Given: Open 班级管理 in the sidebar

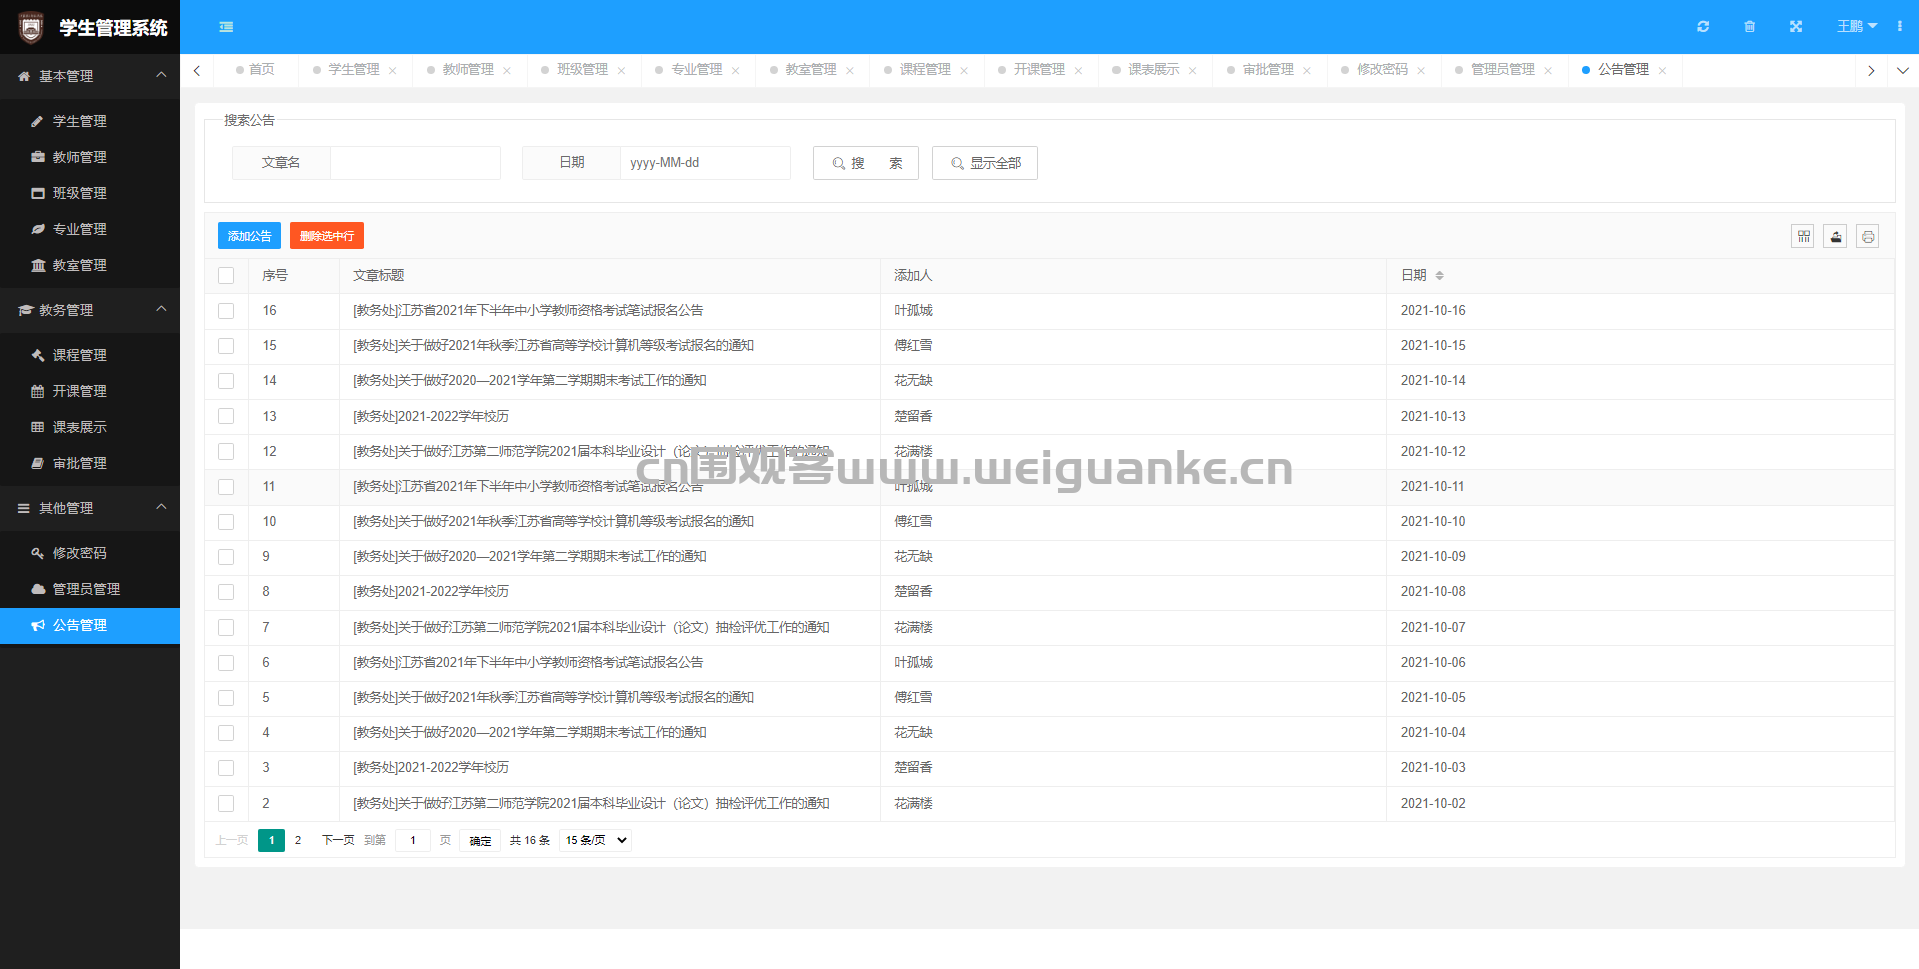Looking at the screenshot, I should point(90,193).
